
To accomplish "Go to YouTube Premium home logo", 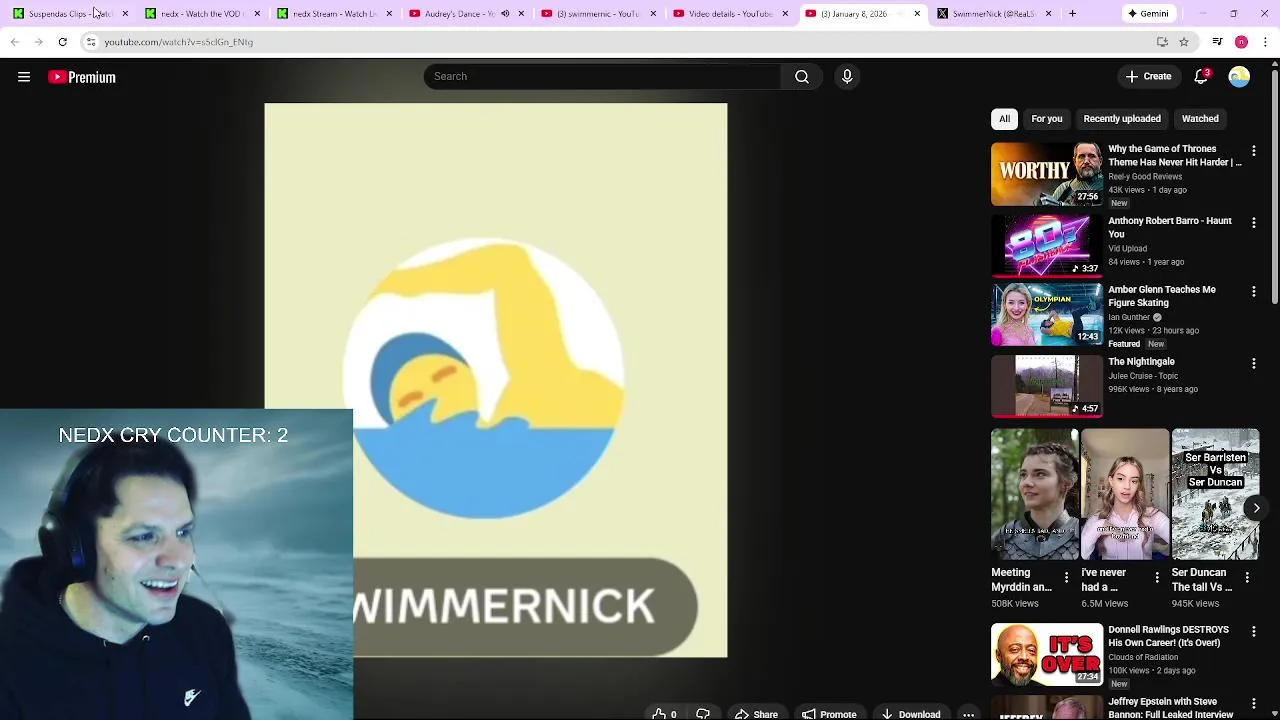I will (82, 77).
